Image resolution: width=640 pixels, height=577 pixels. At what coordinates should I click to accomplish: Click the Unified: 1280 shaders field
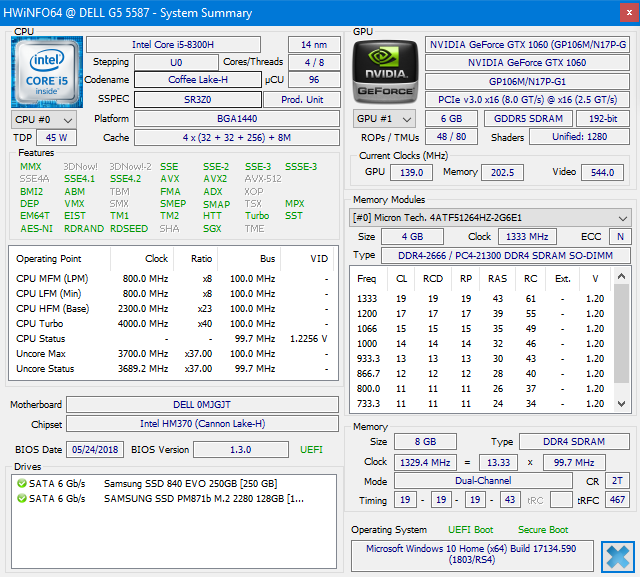(580, 137)
